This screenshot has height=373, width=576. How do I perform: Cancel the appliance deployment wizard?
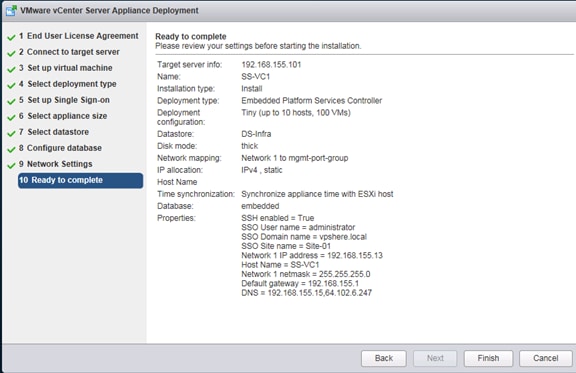(546, 358)
